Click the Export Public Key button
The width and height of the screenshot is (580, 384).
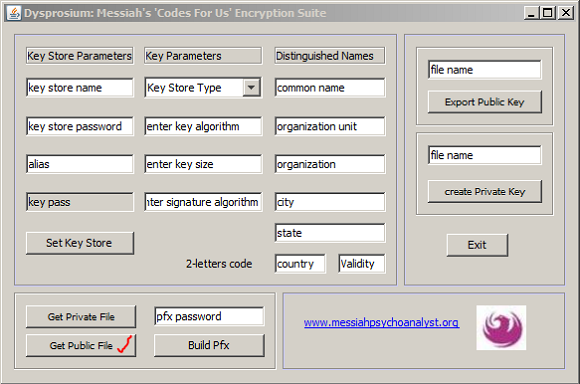coord(485,102)
